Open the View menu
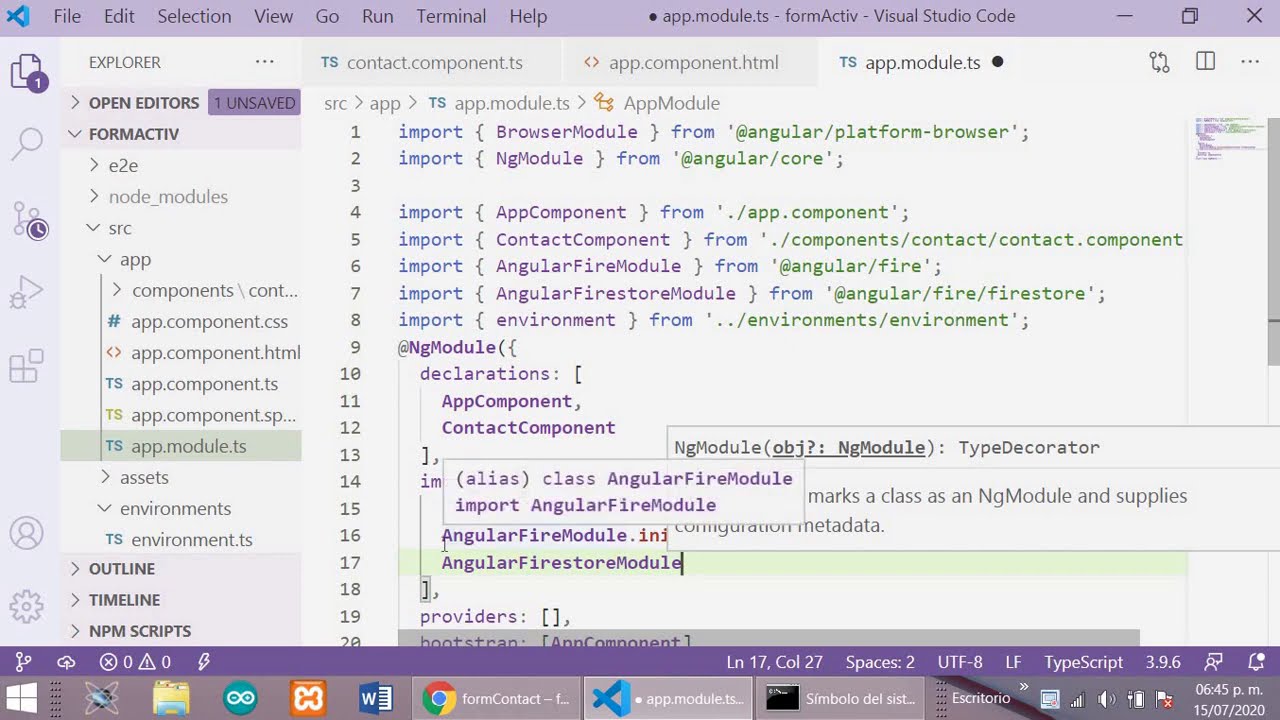 point(273,16)
